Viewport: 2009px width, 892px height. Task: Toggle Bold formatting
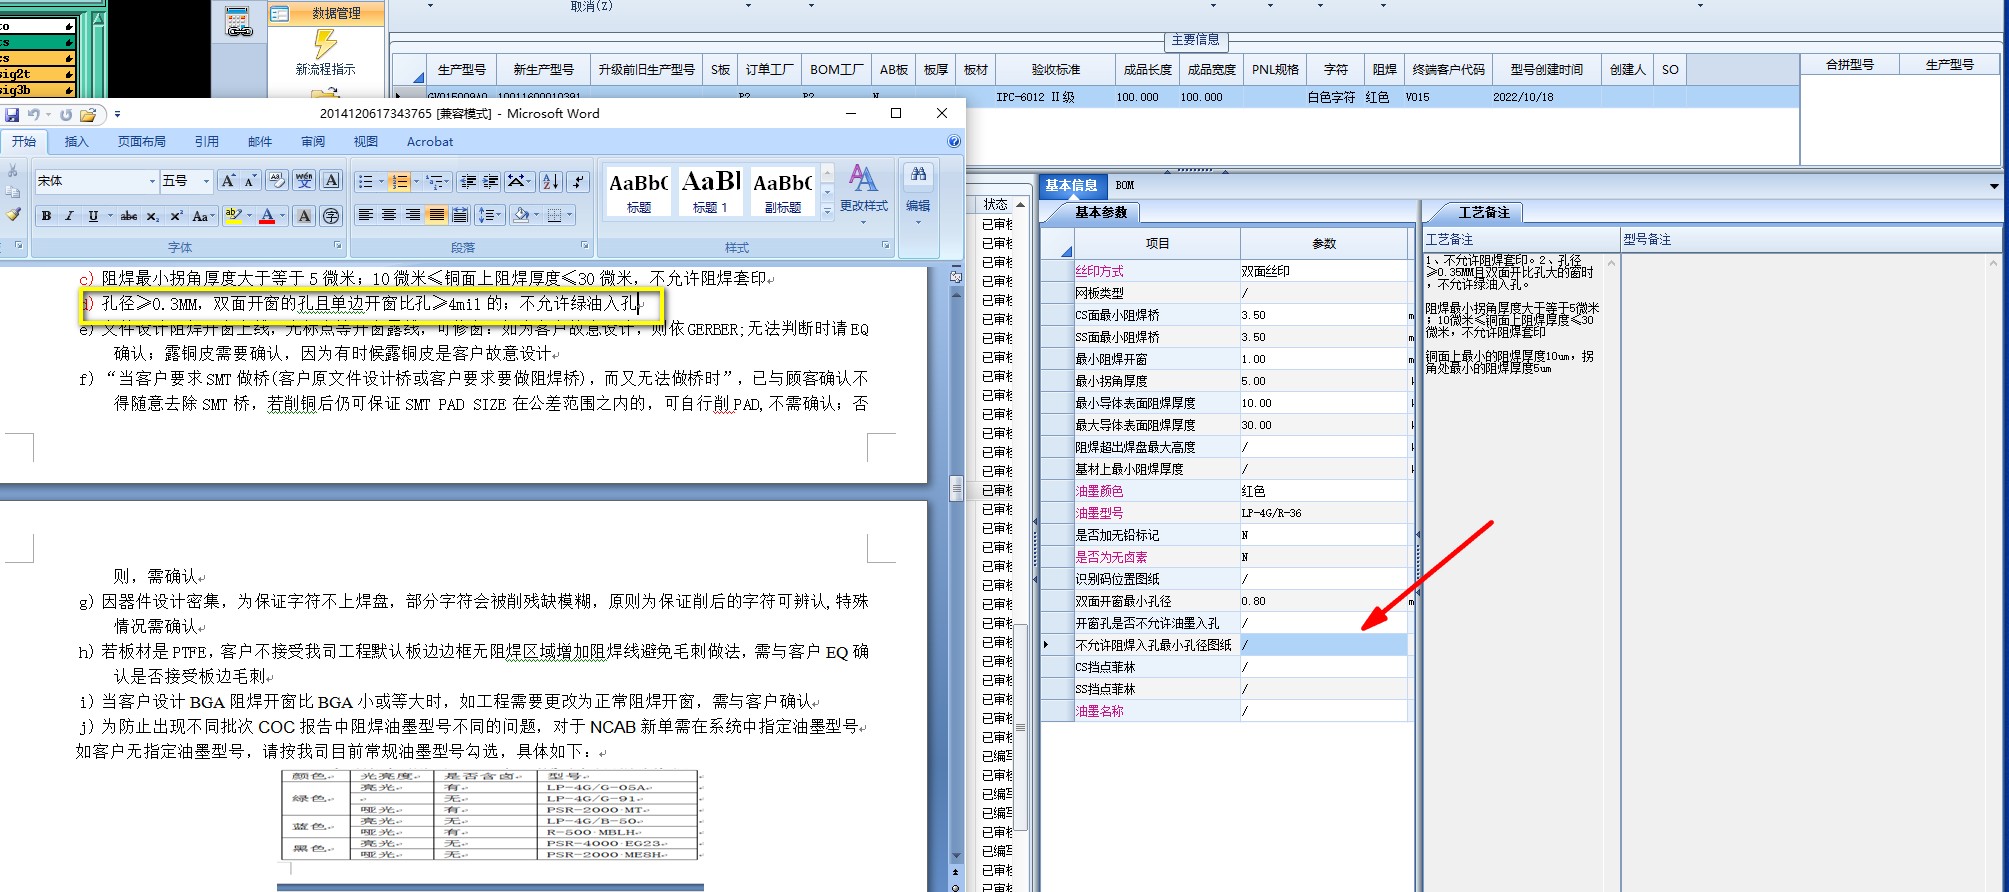[46, 216]
